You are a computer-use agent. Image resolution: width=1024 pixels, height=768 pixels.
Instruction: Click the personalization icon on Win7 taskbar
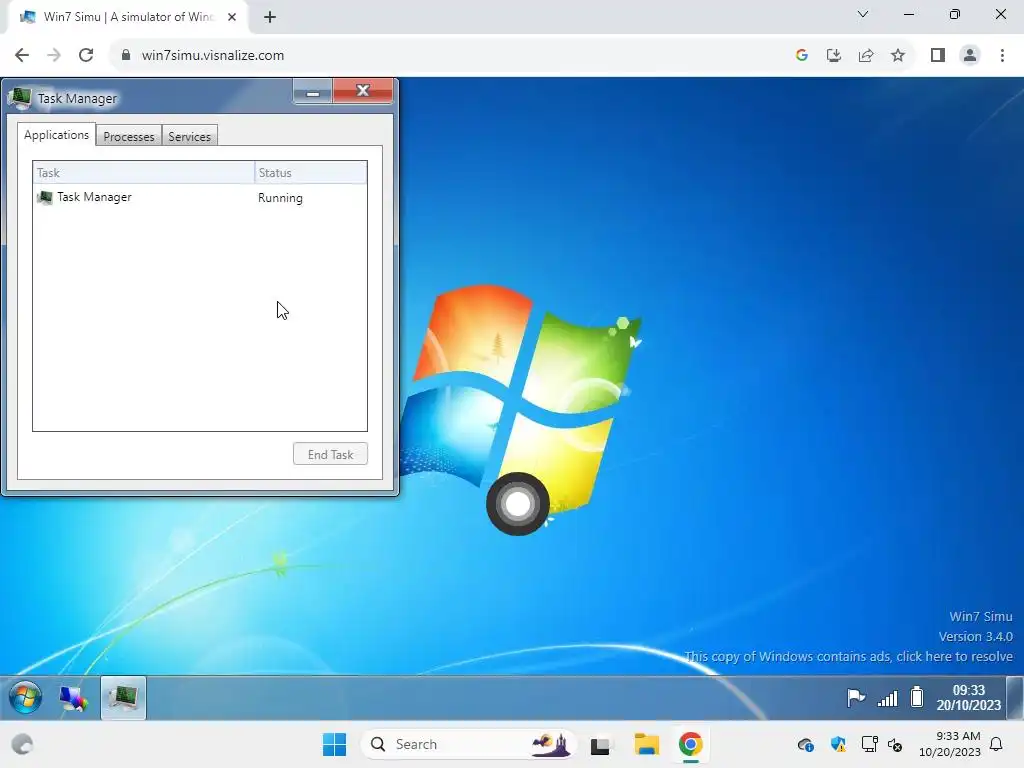(x=73, y=698)
